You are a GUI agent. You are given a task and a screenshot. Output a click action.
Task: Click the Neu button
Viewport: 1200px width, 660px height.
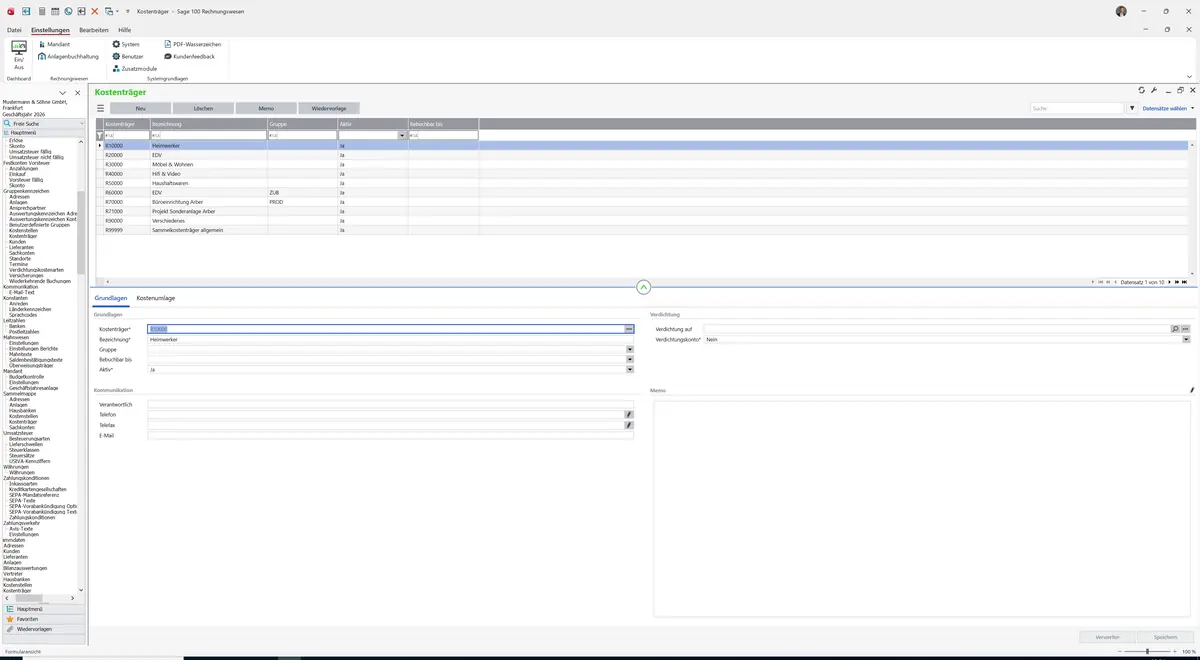tap(140, 108)
